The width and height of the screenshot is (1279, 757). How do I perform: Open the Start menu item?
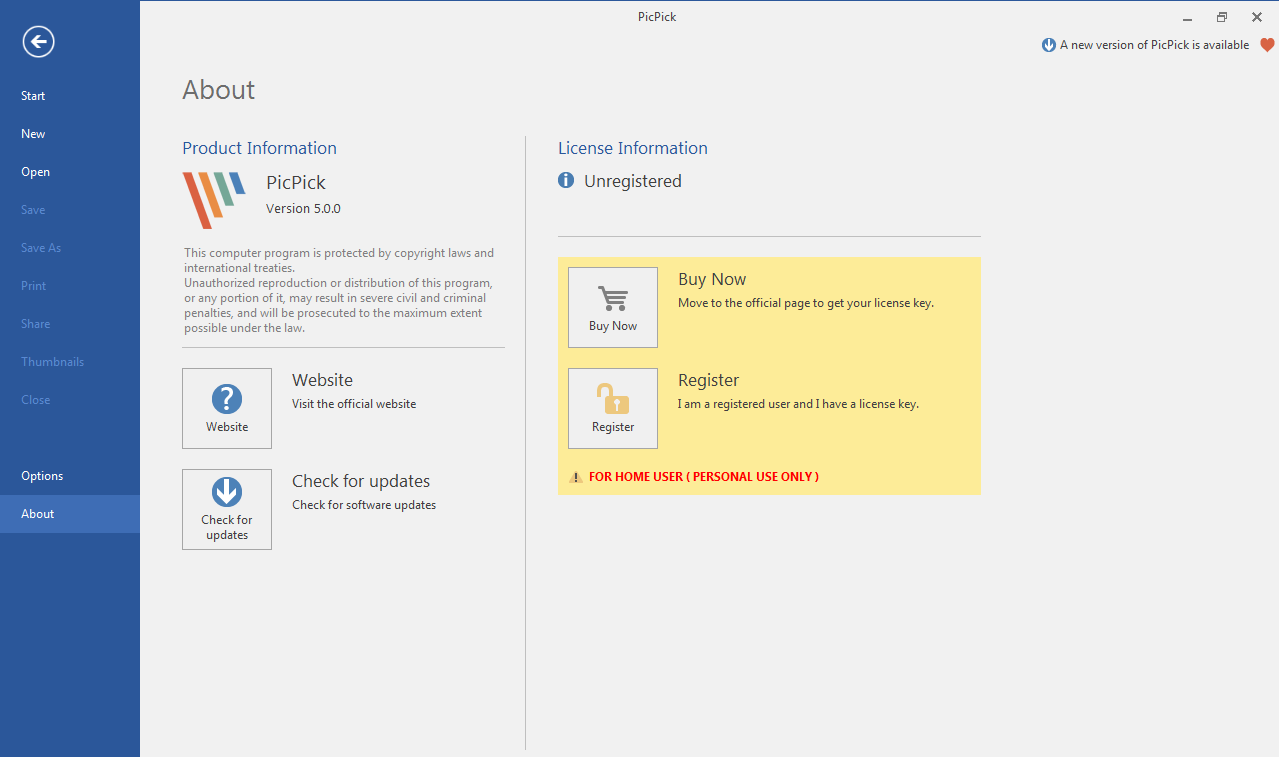[x=70, y=96]
